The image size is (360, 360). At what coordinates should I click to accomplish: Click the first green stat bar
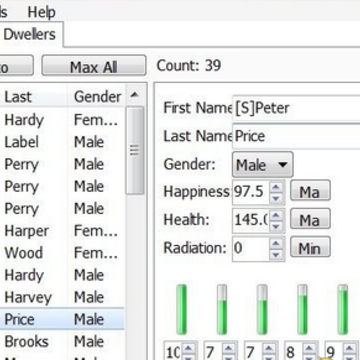(182, 309)
